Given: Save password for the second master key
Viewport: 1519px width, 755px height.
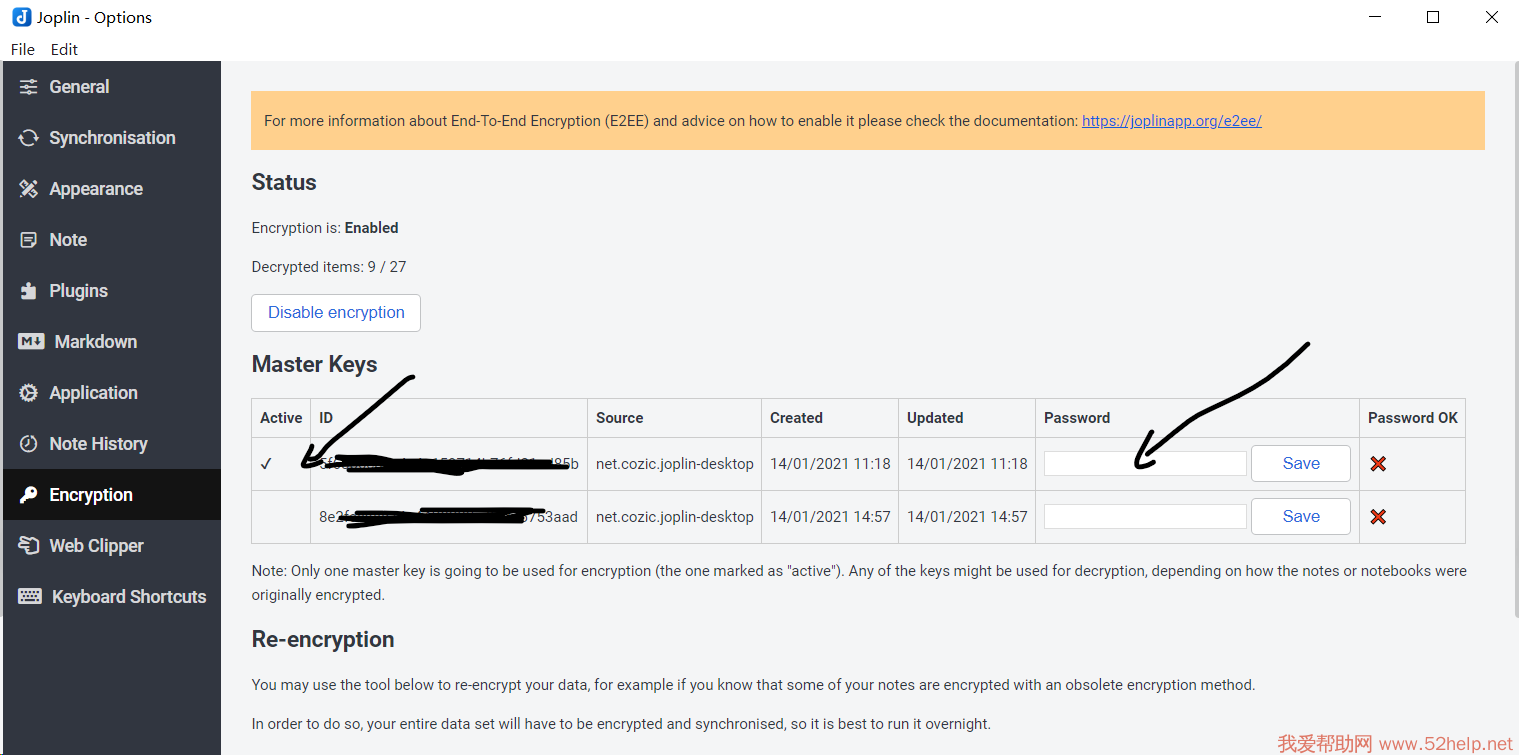Looking at the screenshot, I should click(1300, 517).
